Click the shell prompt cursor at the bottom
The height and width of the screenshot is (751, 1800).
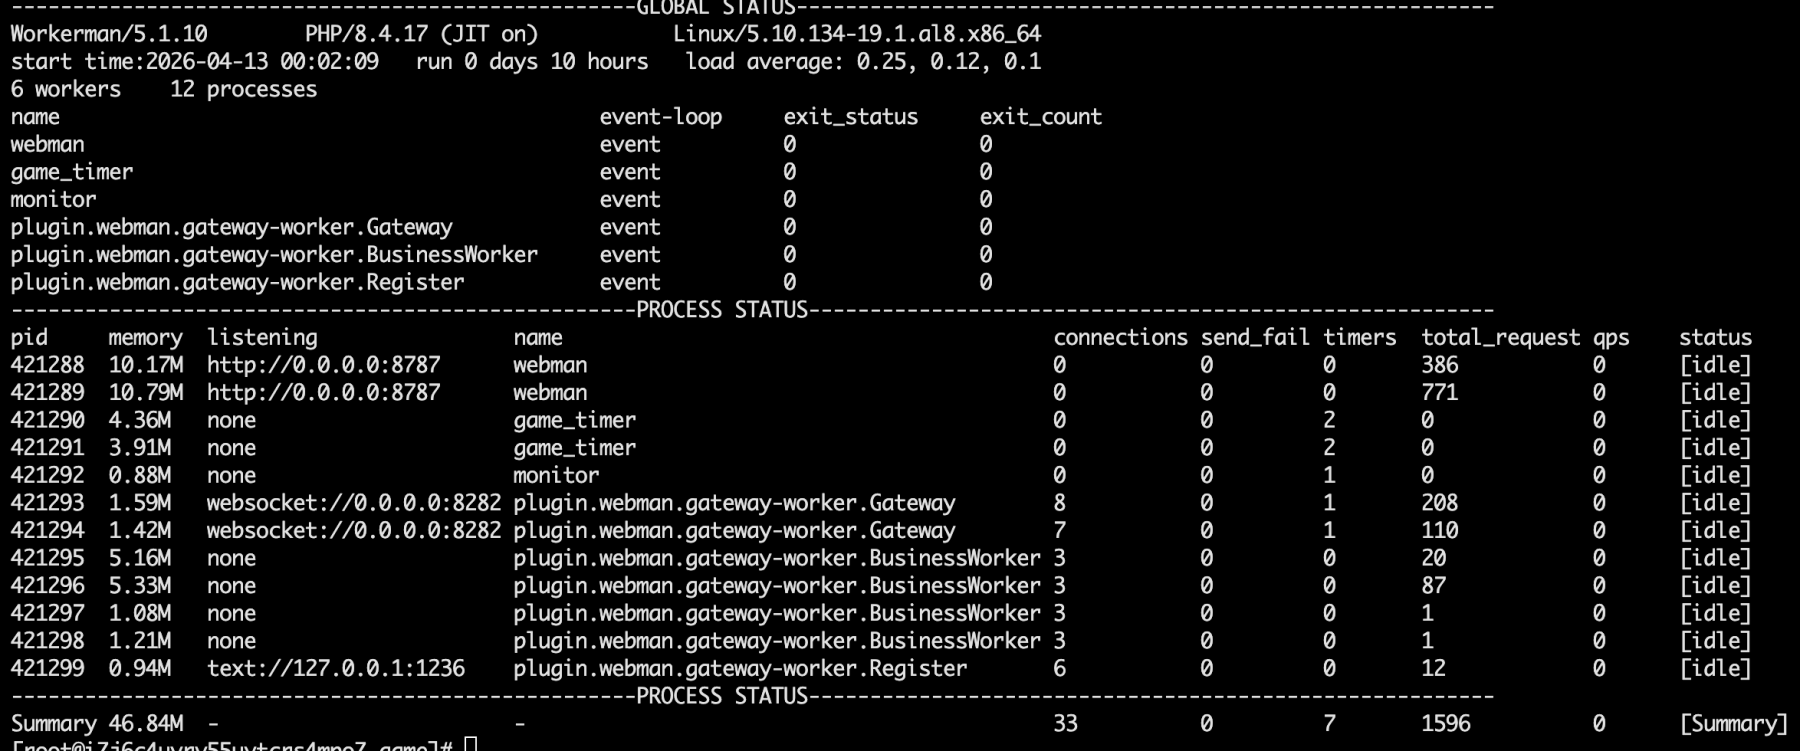click(471, 745)
